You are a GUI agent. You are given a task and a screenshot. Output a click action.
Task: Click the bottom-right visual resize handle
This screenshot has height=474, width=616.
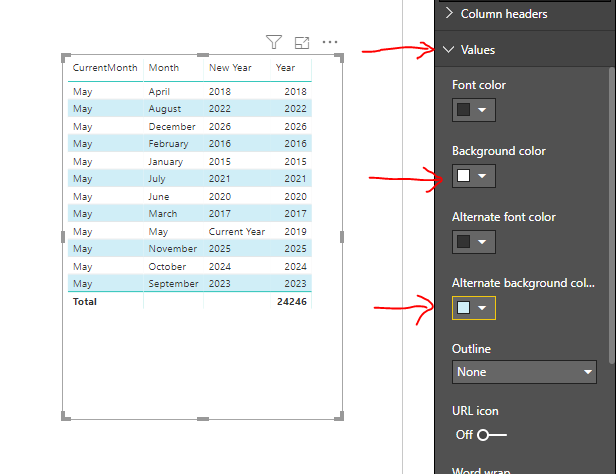pos(339,416)
